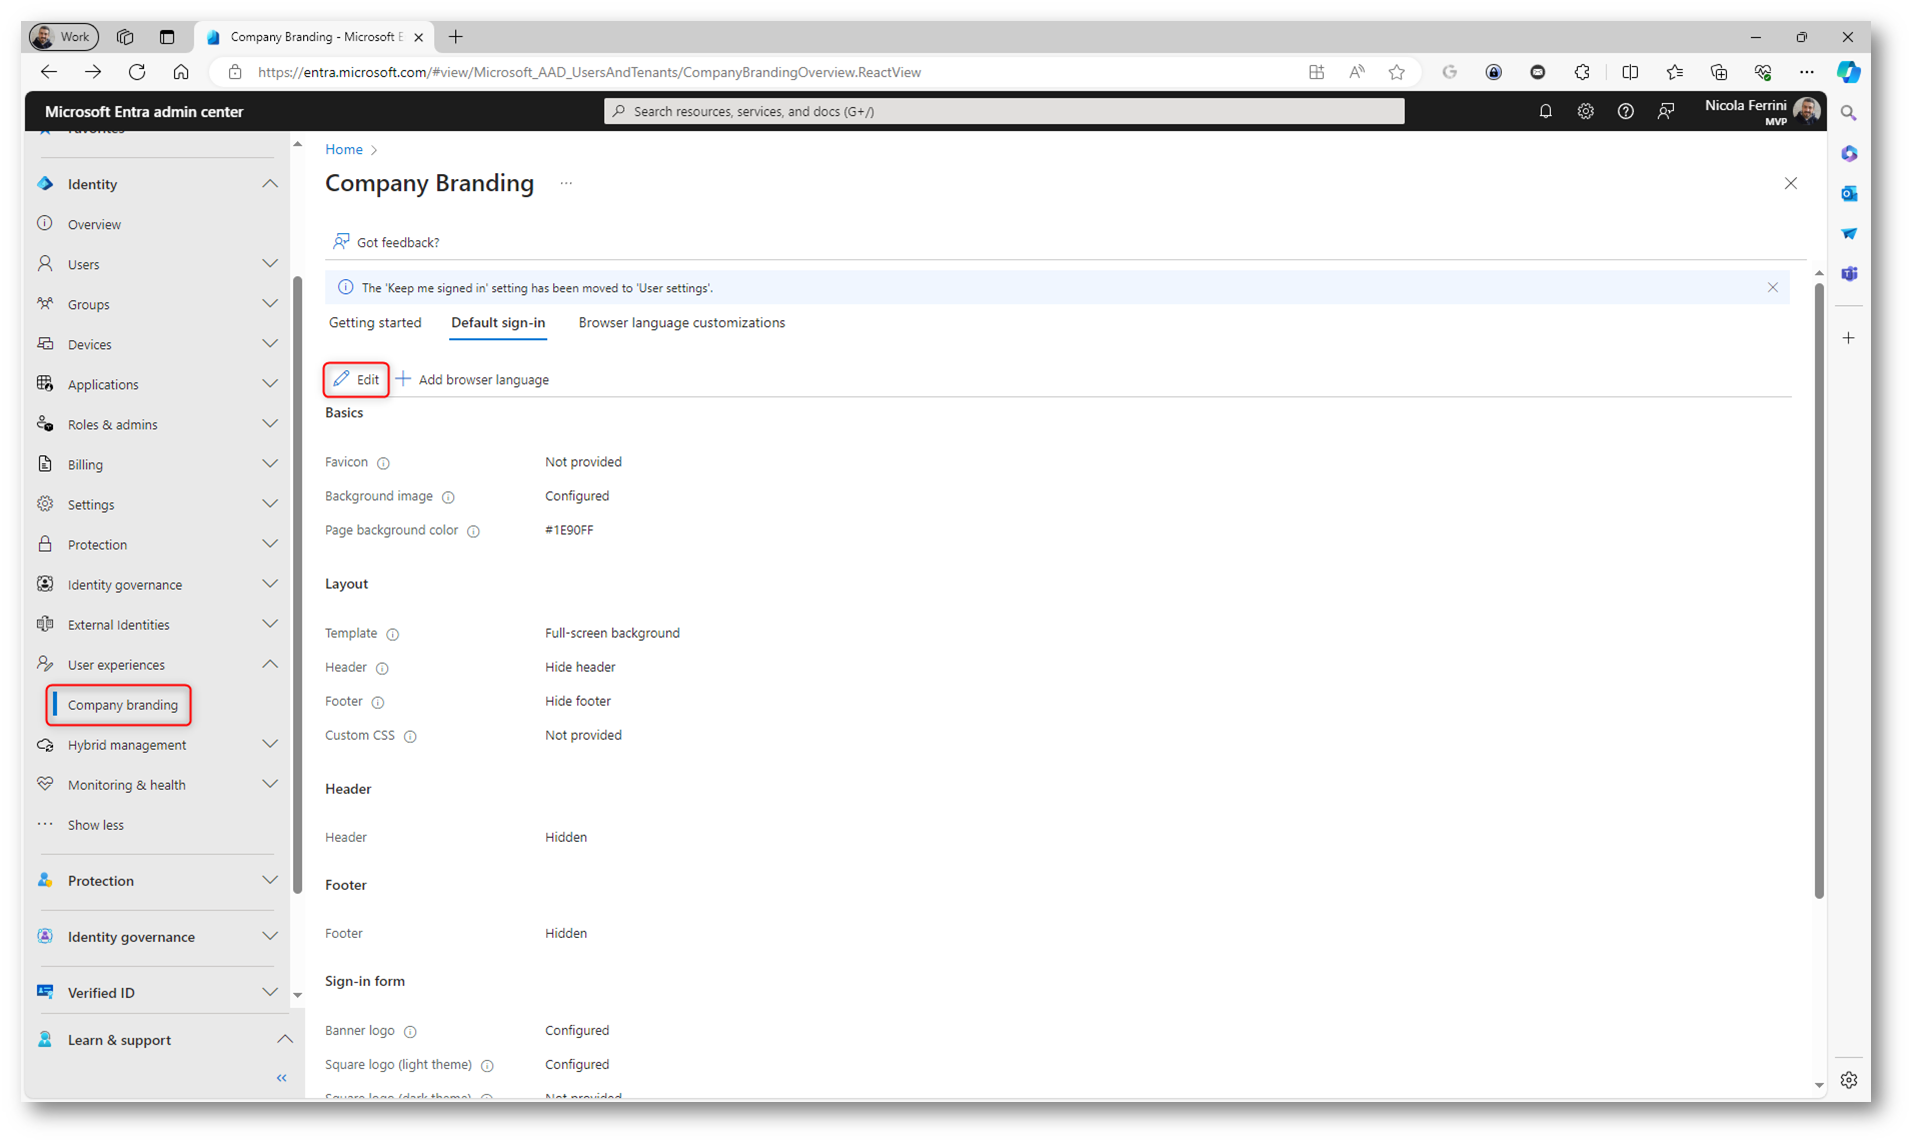
Task: Open Edge sidebar settings gear at bottom
Action: pyautogui.click(x=1849, y=1080)
